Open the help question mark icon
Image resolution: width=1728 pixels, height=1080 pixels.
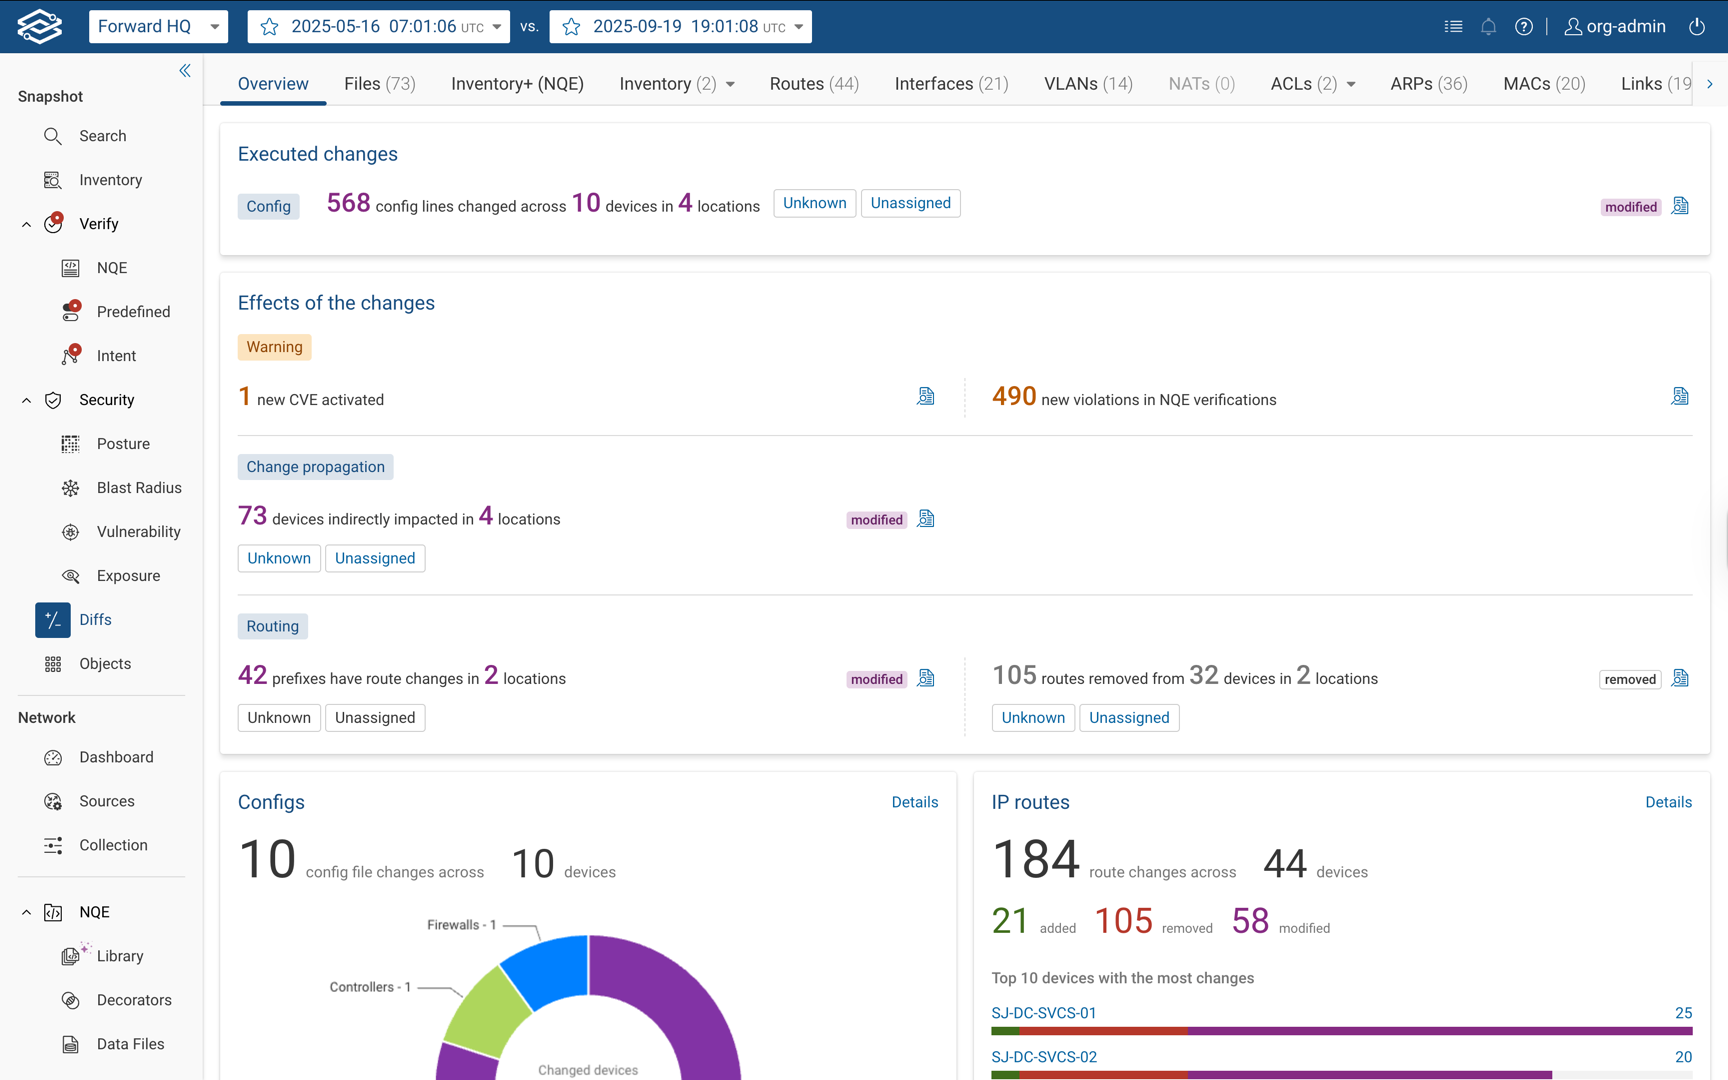(1523, 27)
